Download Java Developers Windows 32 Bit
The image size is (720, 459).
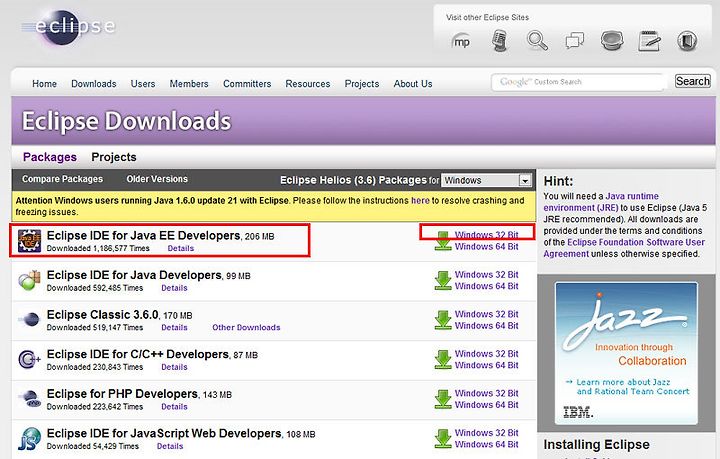[x=486, y=274]
